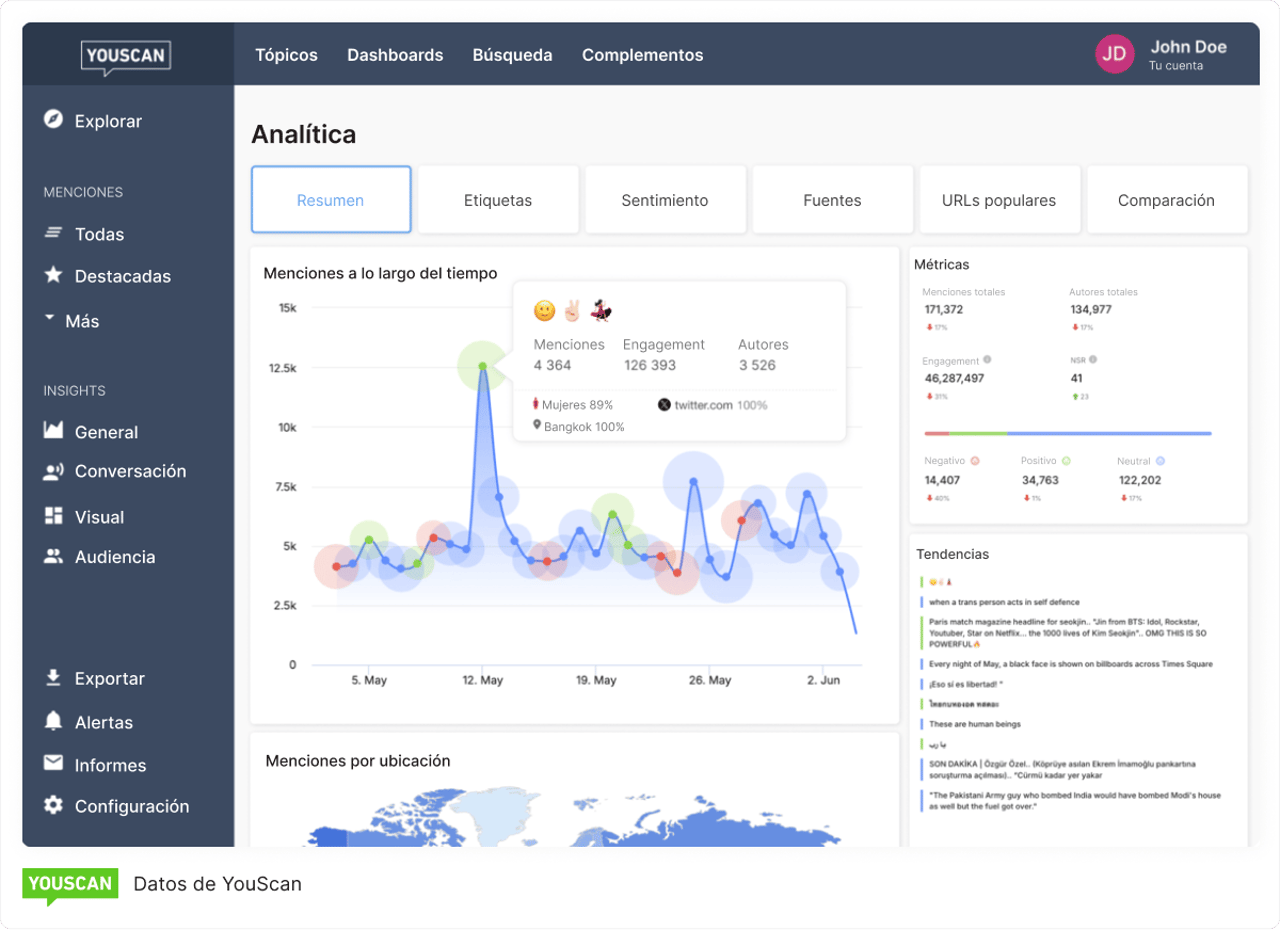Click the Destacadas star icon
Screen dimensions: 1280x930
click(x=54, y=275)
